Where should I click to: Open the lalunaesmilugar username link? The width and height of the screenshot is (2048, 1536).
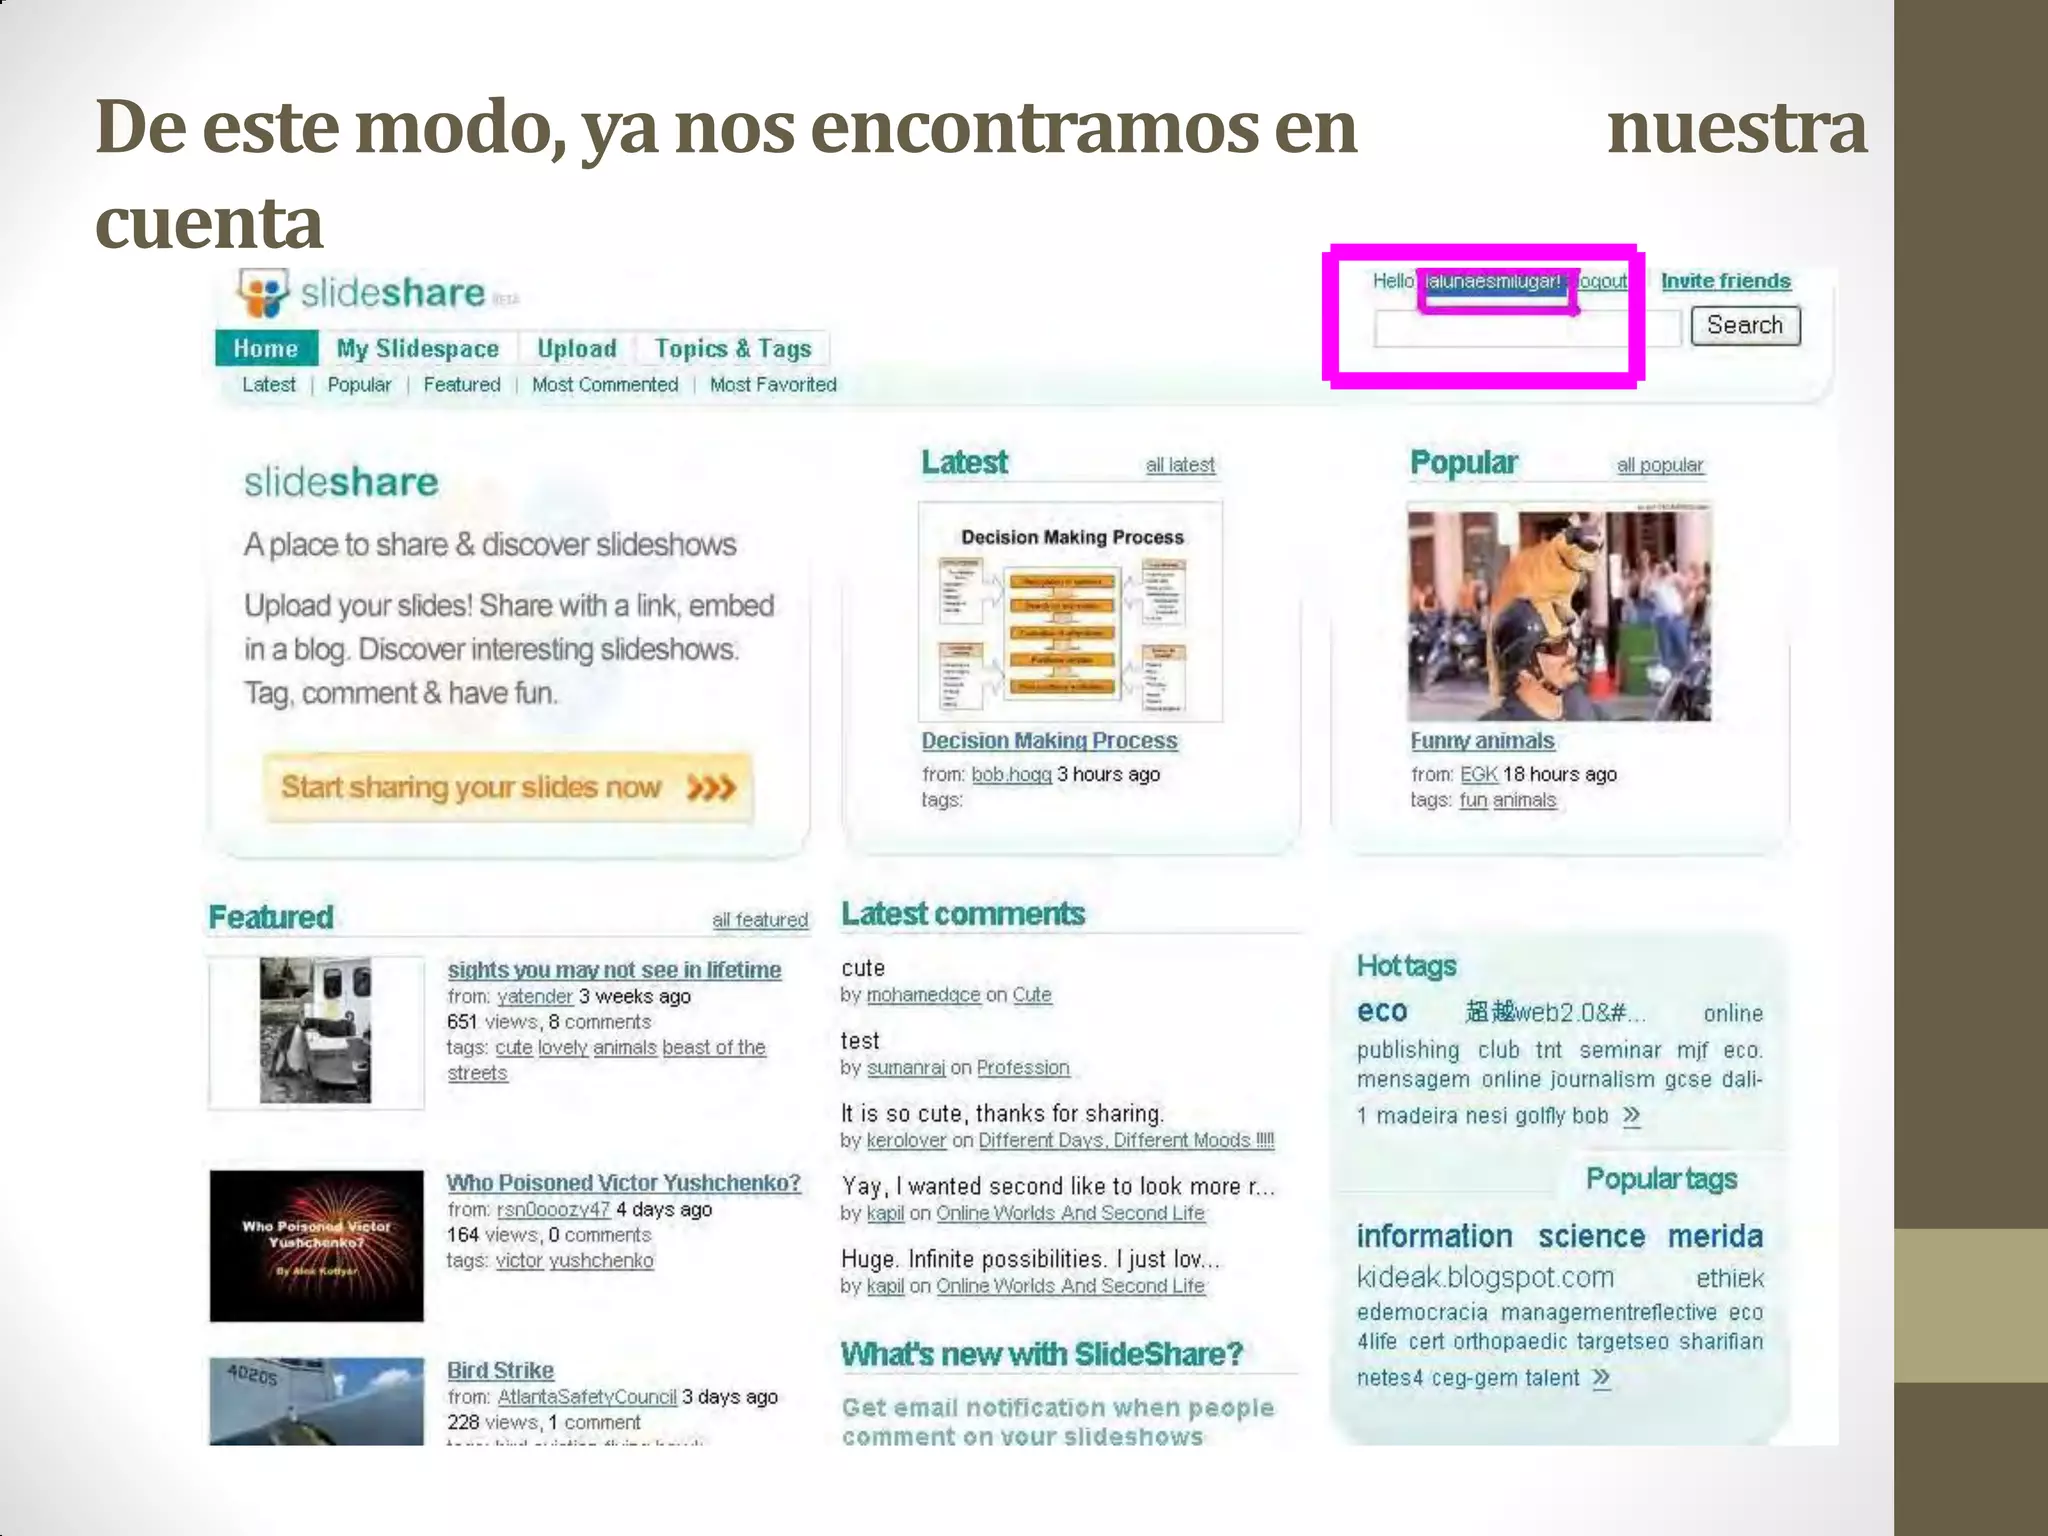pos(1494,282)
